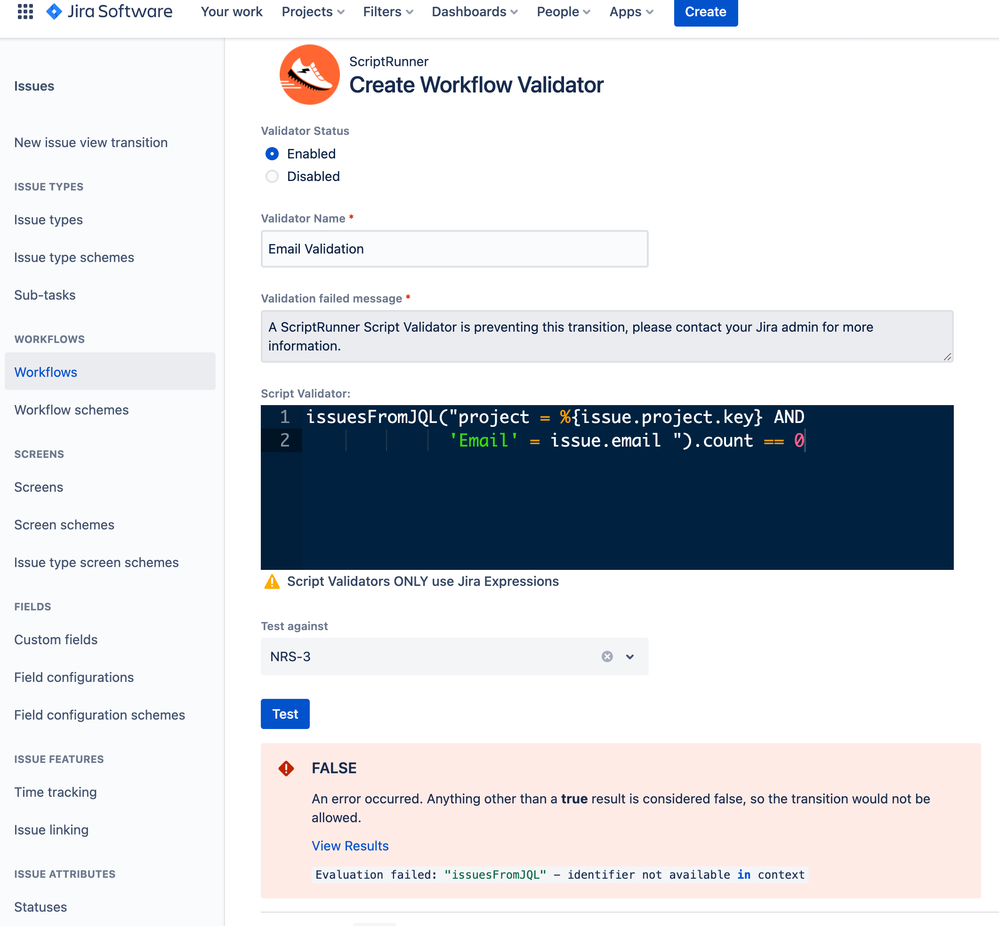Open Time tracking settings
Screen dimensions: 999x926
(55, 792)
